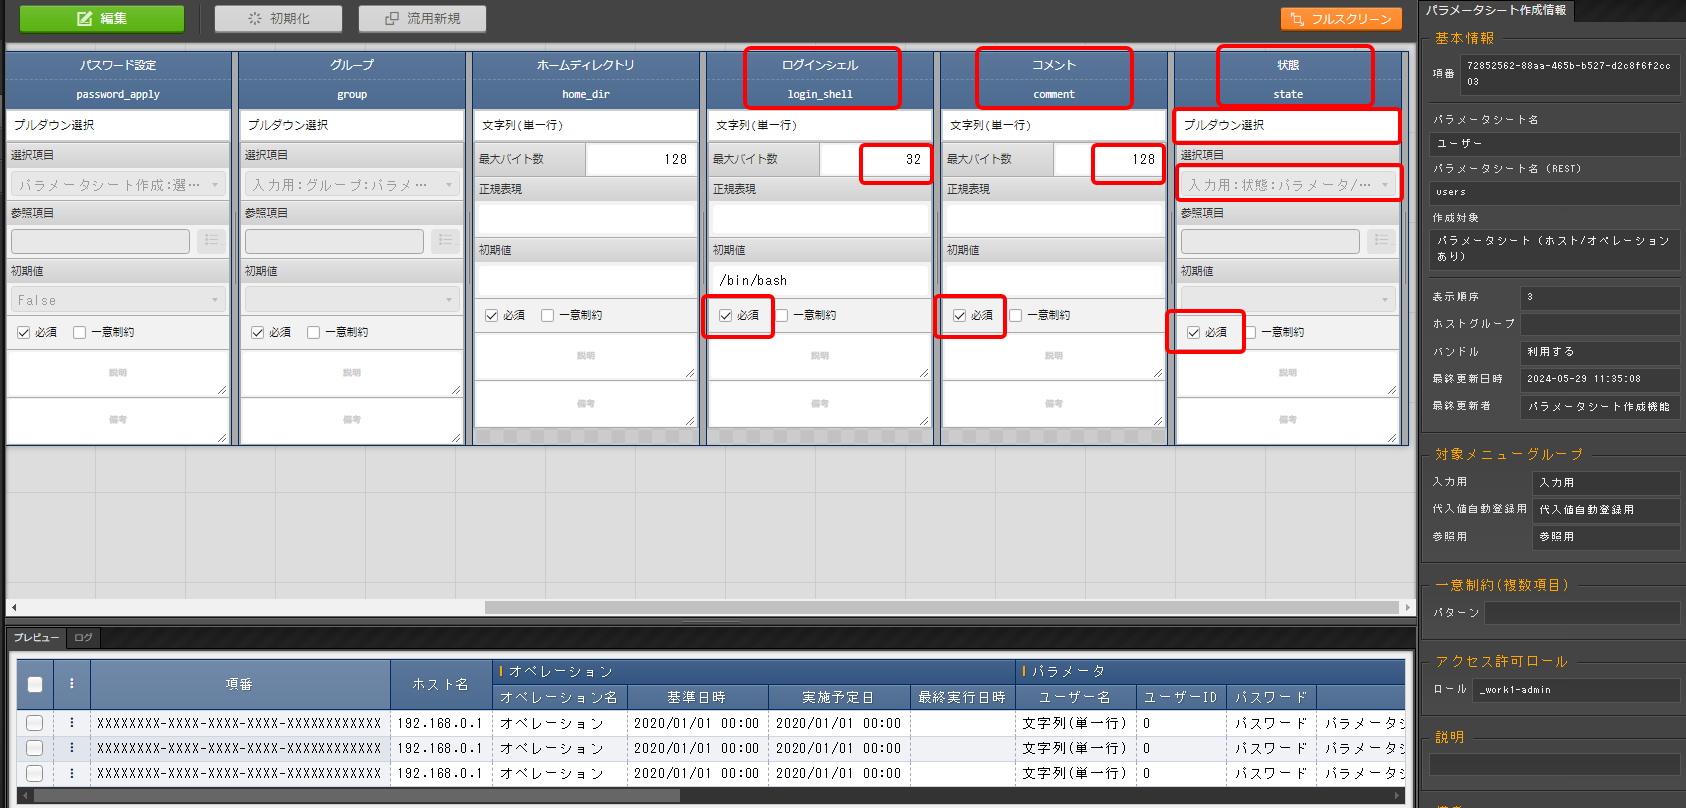Click the REST name field showing users
This screenshot has width=1686, height=808.
[x=1555, y=192]
